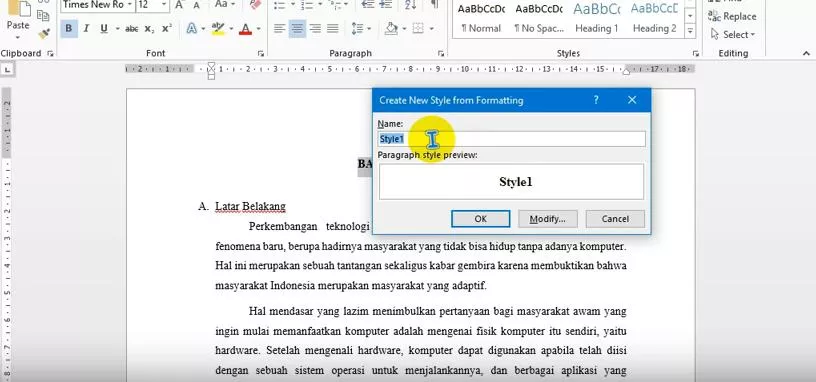Apply the No Spacing style
Viewport: 816px width, 382px height.
[539, 18]
